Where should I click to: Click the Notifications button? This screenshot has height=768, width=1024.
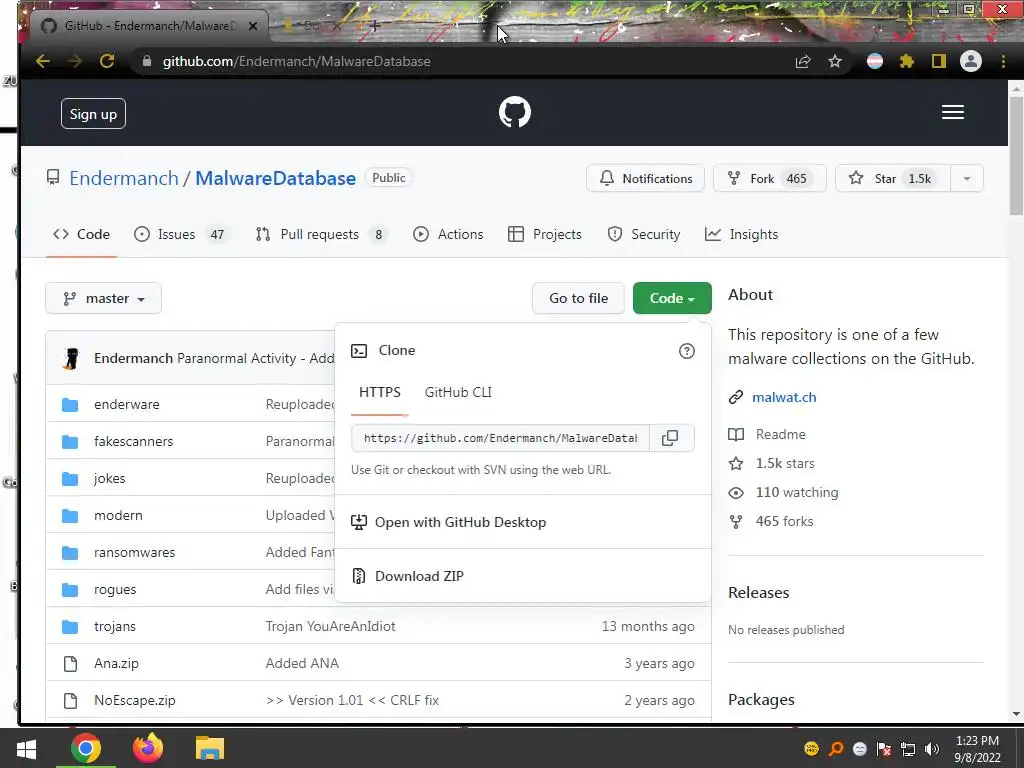(x=645, y=178)
